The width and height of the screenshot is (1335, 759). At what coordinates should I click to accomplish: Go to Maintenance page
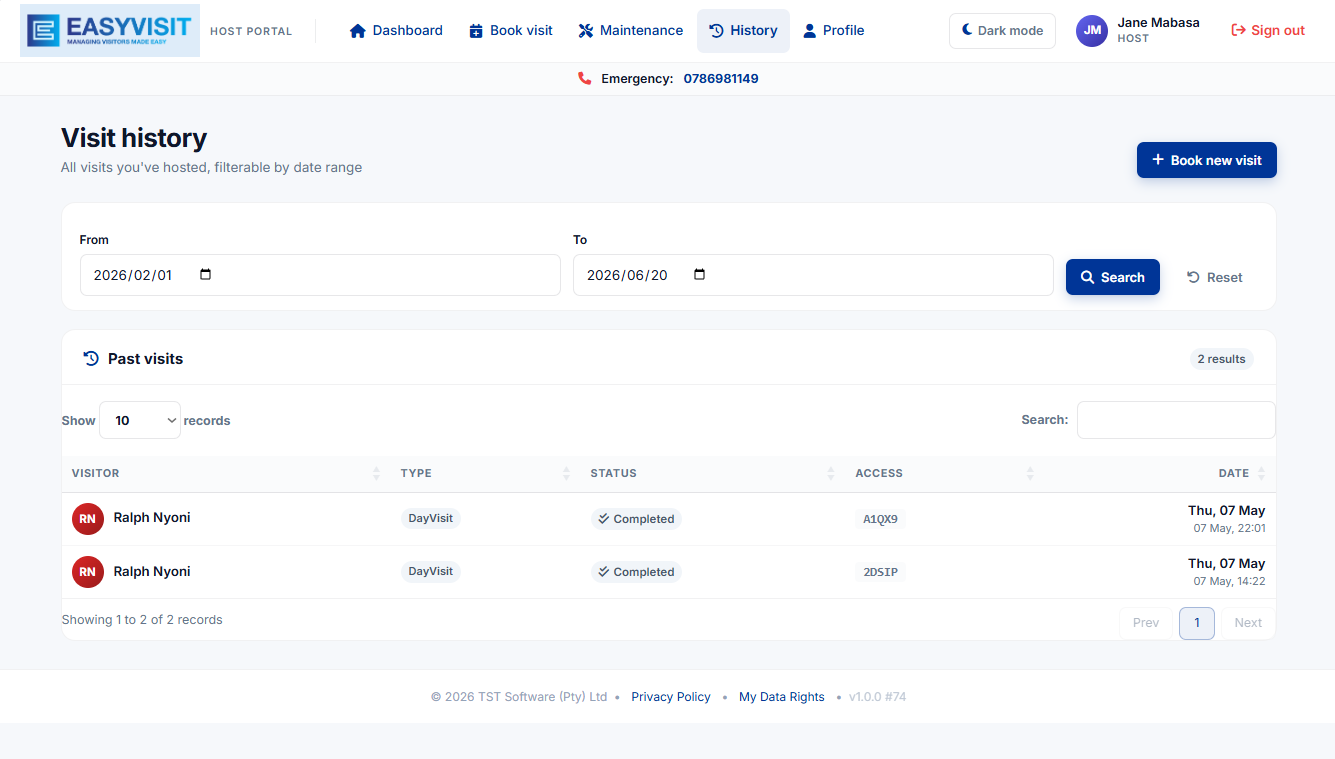pos(631,31)
